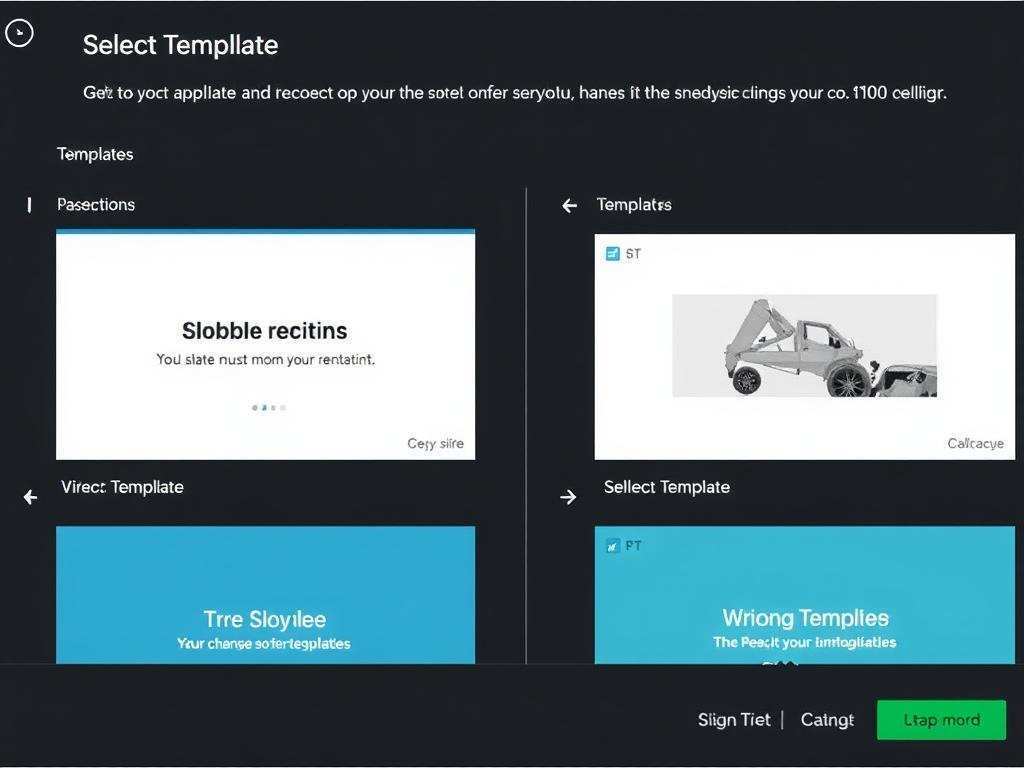Image resolution: width=1024 pixels, height=768 pixels.
Task: Click the right arrow beside Sellect Template
Action: pyautogui.click(x=568, y=497)
